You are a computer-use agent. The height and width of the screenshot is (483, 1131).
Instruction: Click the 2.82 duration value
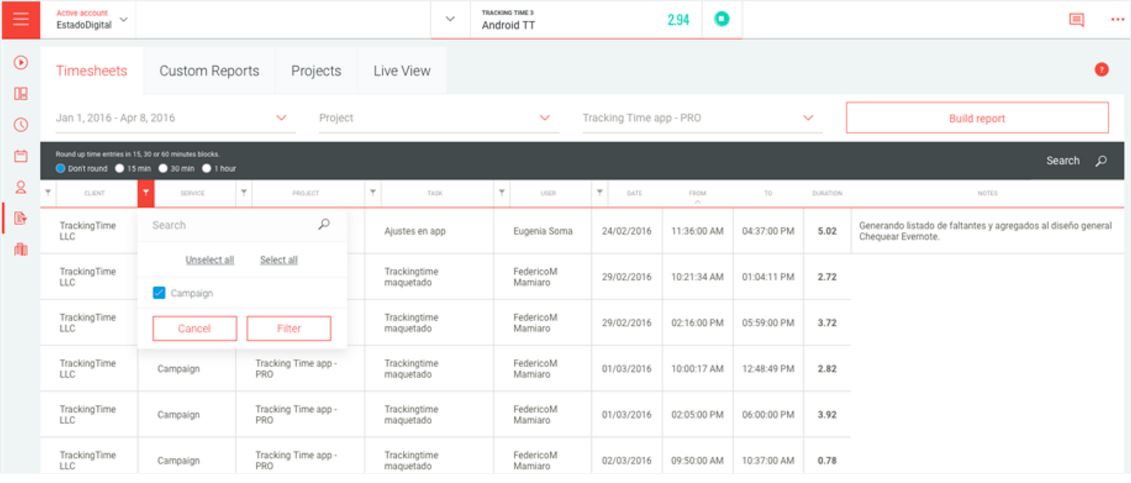coord(827,368)
